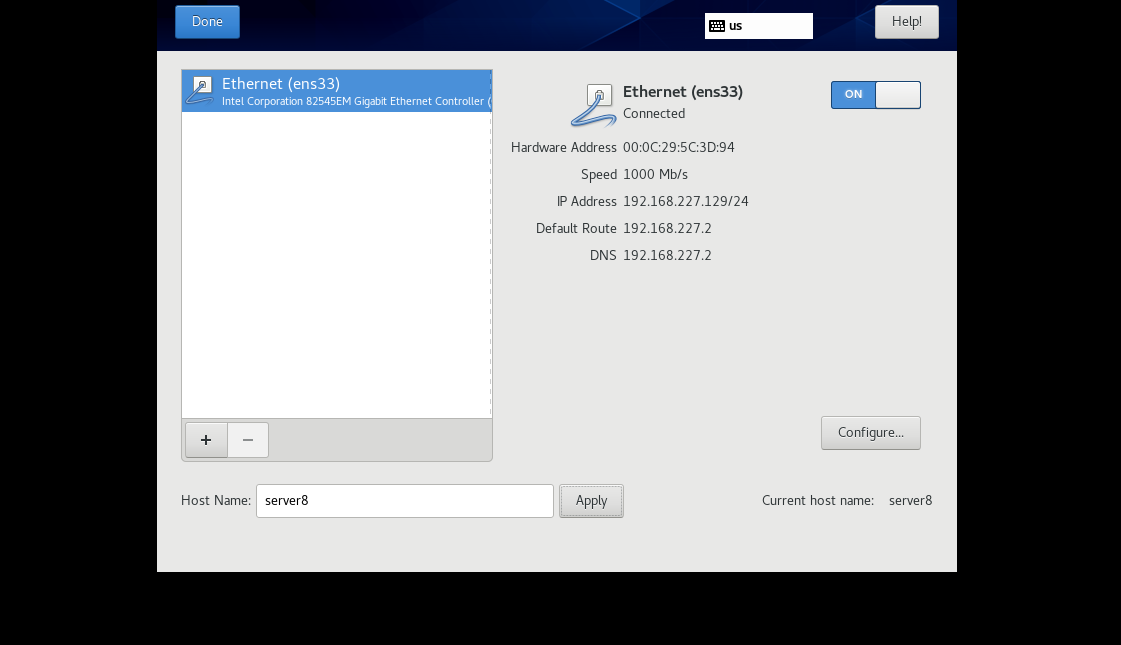Toggle the Ethernet connection ON switch off

pos(875,95)
